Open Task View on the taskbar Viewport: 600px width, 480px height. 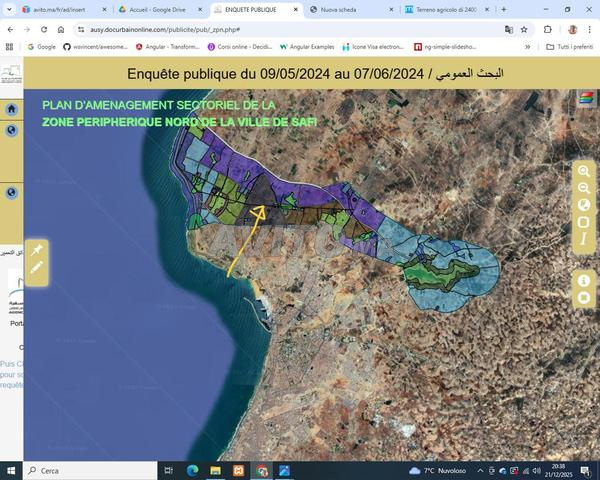pyautogui.click(x=168, y=471)
